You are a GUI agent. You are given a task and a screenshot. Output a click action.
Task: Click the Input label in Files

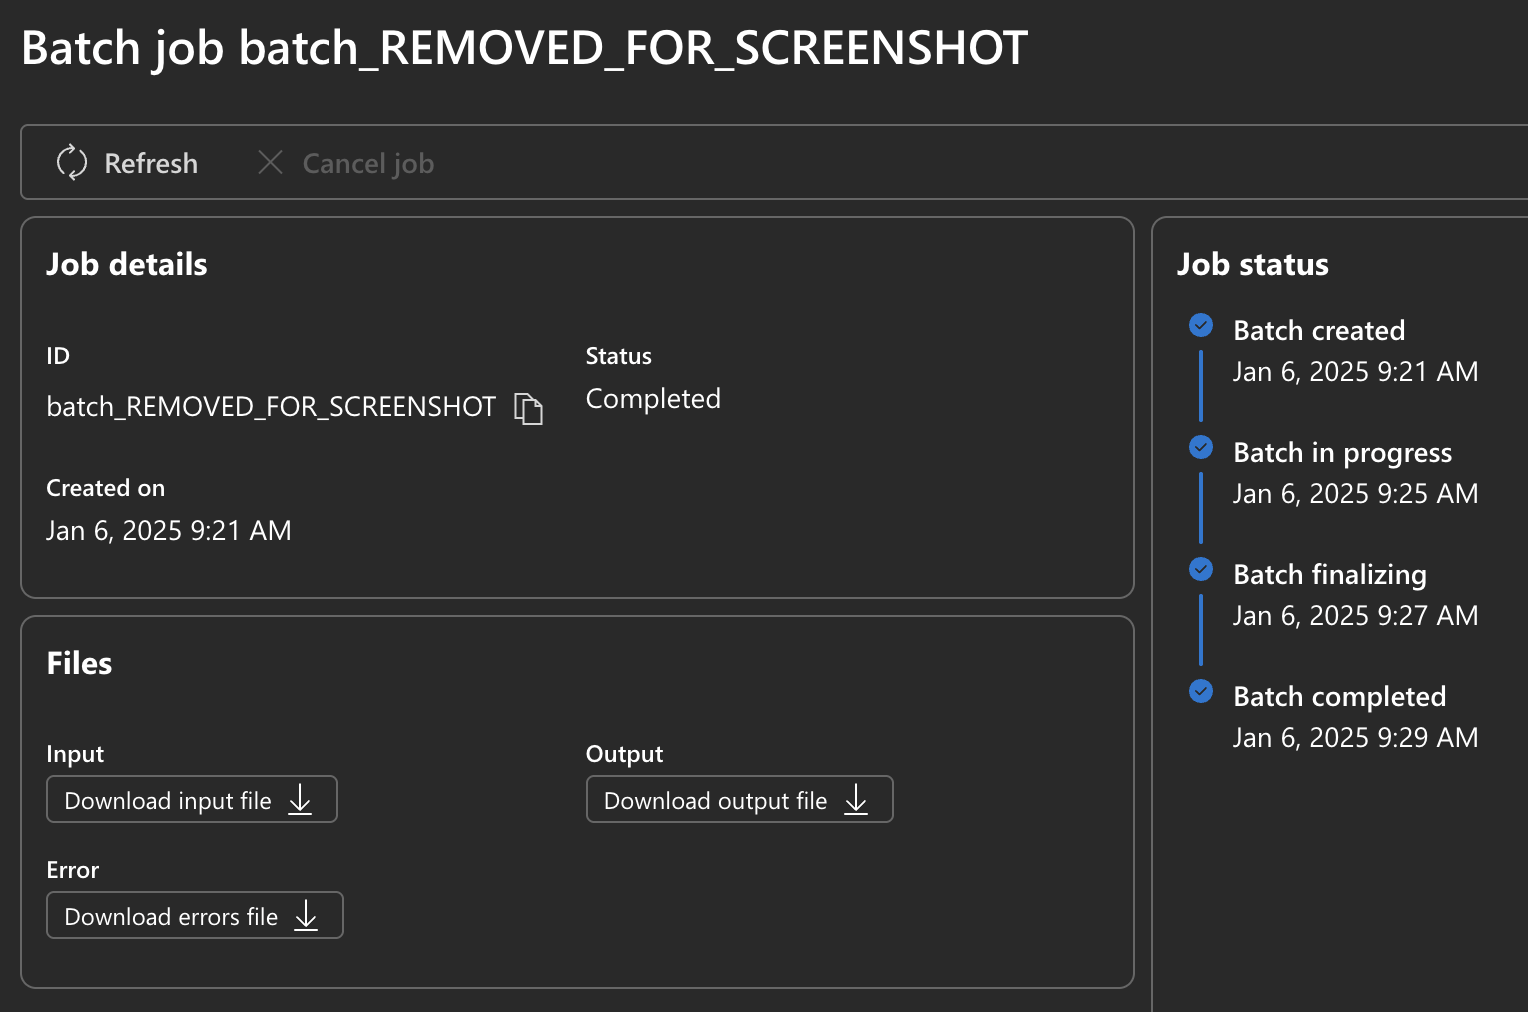75,754
